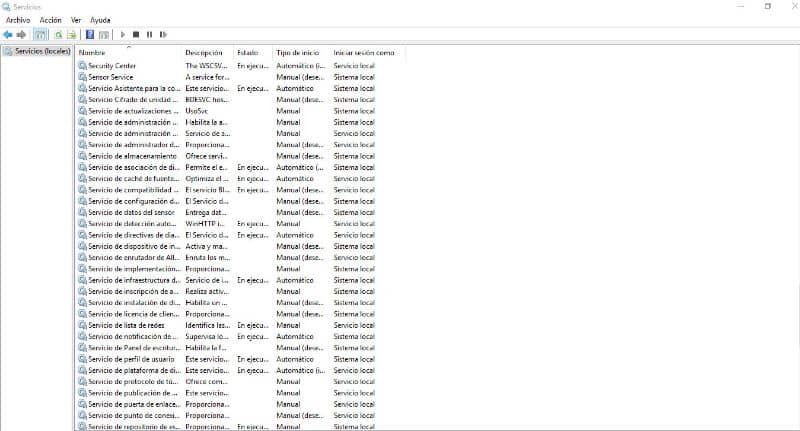Refresh the services list with green icon
This screenshot has width=800, height=431.
tap(58, 35)
